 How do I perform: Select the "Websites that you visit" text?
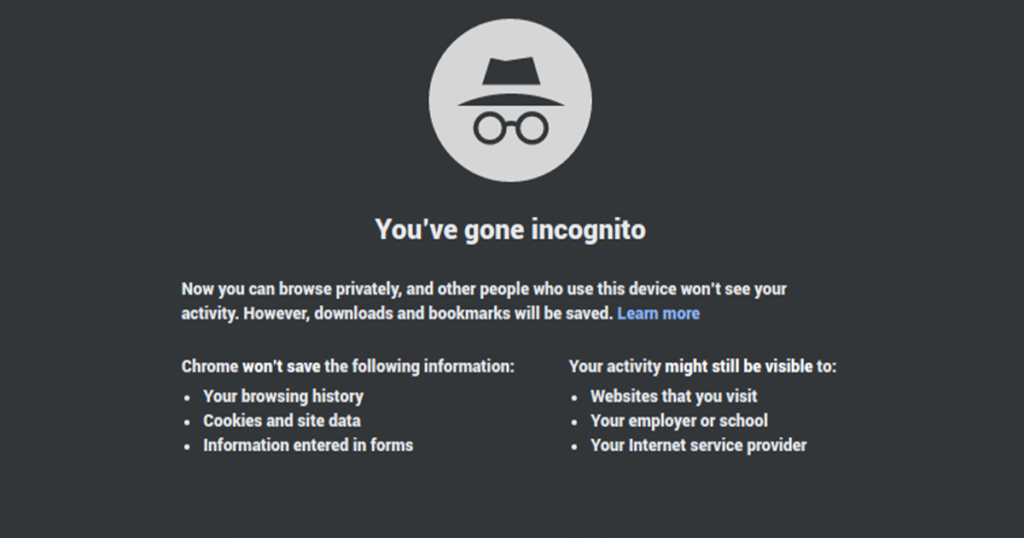point(674,396)
